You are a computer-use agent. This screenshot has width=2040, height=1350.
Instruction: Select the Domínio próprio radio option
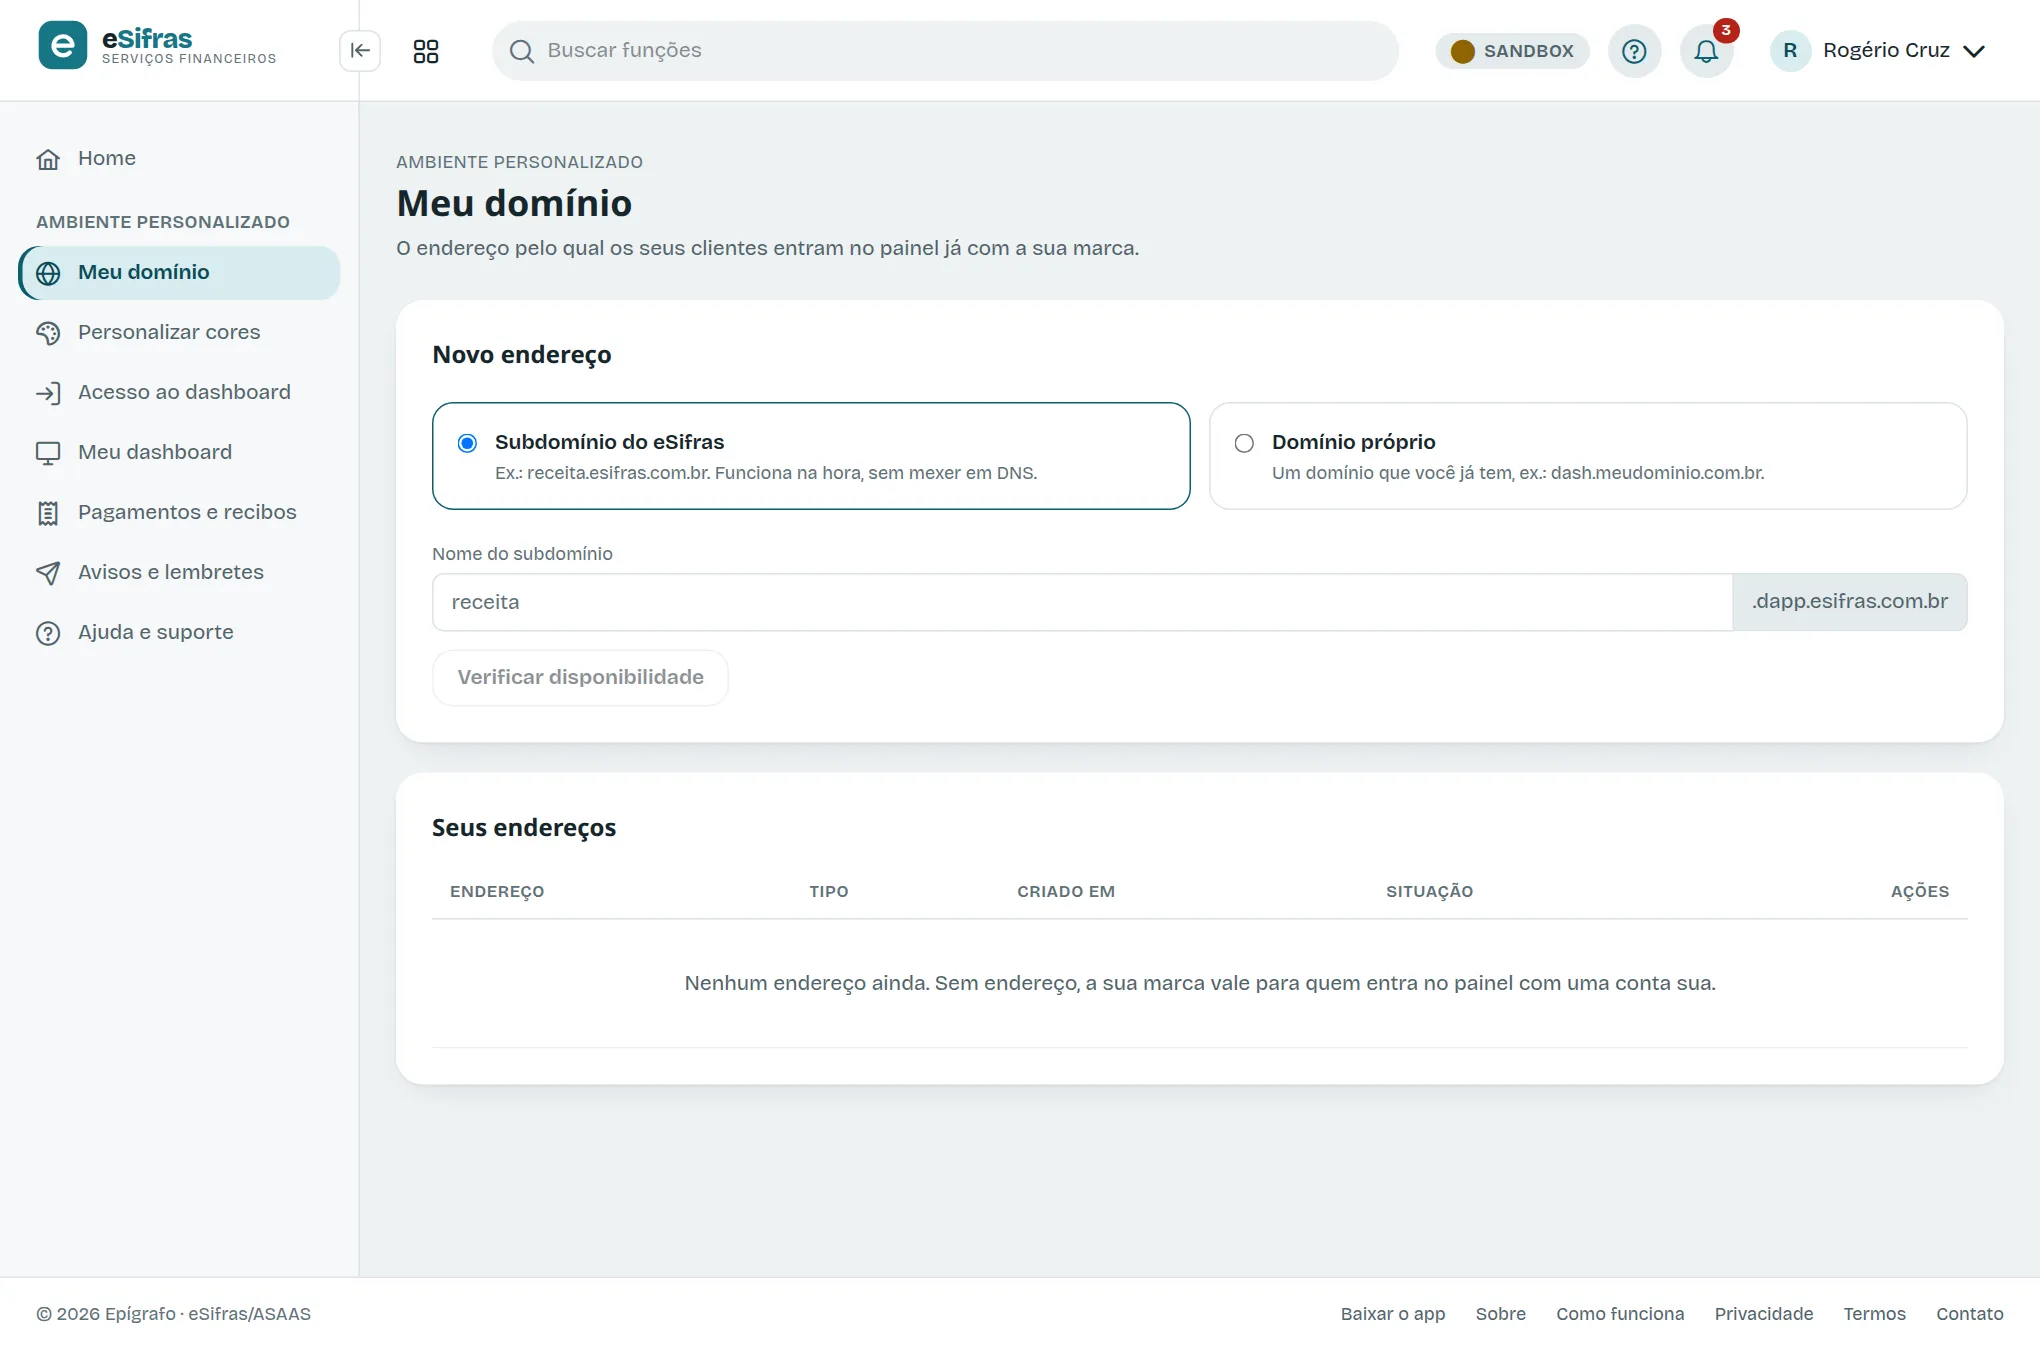tap(1244, 443)
